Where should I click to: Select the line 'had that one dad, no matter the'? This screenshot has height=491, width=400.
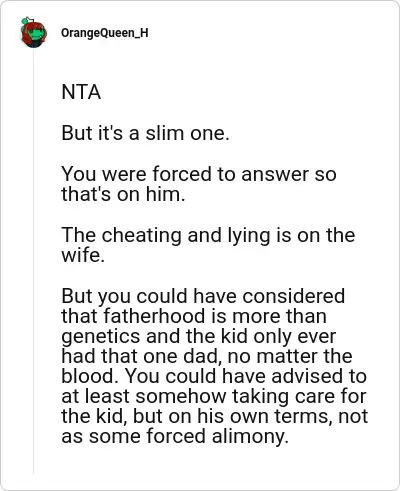[207, 356]
